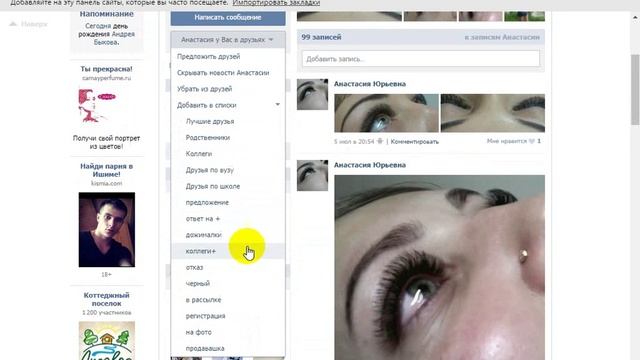The width and height of the screenshot is (640, 360).
Task: Click the Напоминание heading
Action: 107,14
